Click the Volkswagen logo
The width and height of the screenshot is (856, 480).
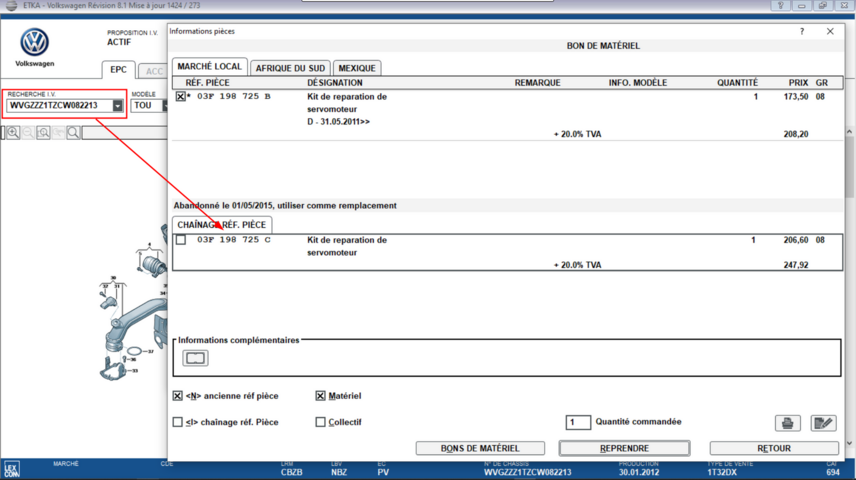click(34, 42)
